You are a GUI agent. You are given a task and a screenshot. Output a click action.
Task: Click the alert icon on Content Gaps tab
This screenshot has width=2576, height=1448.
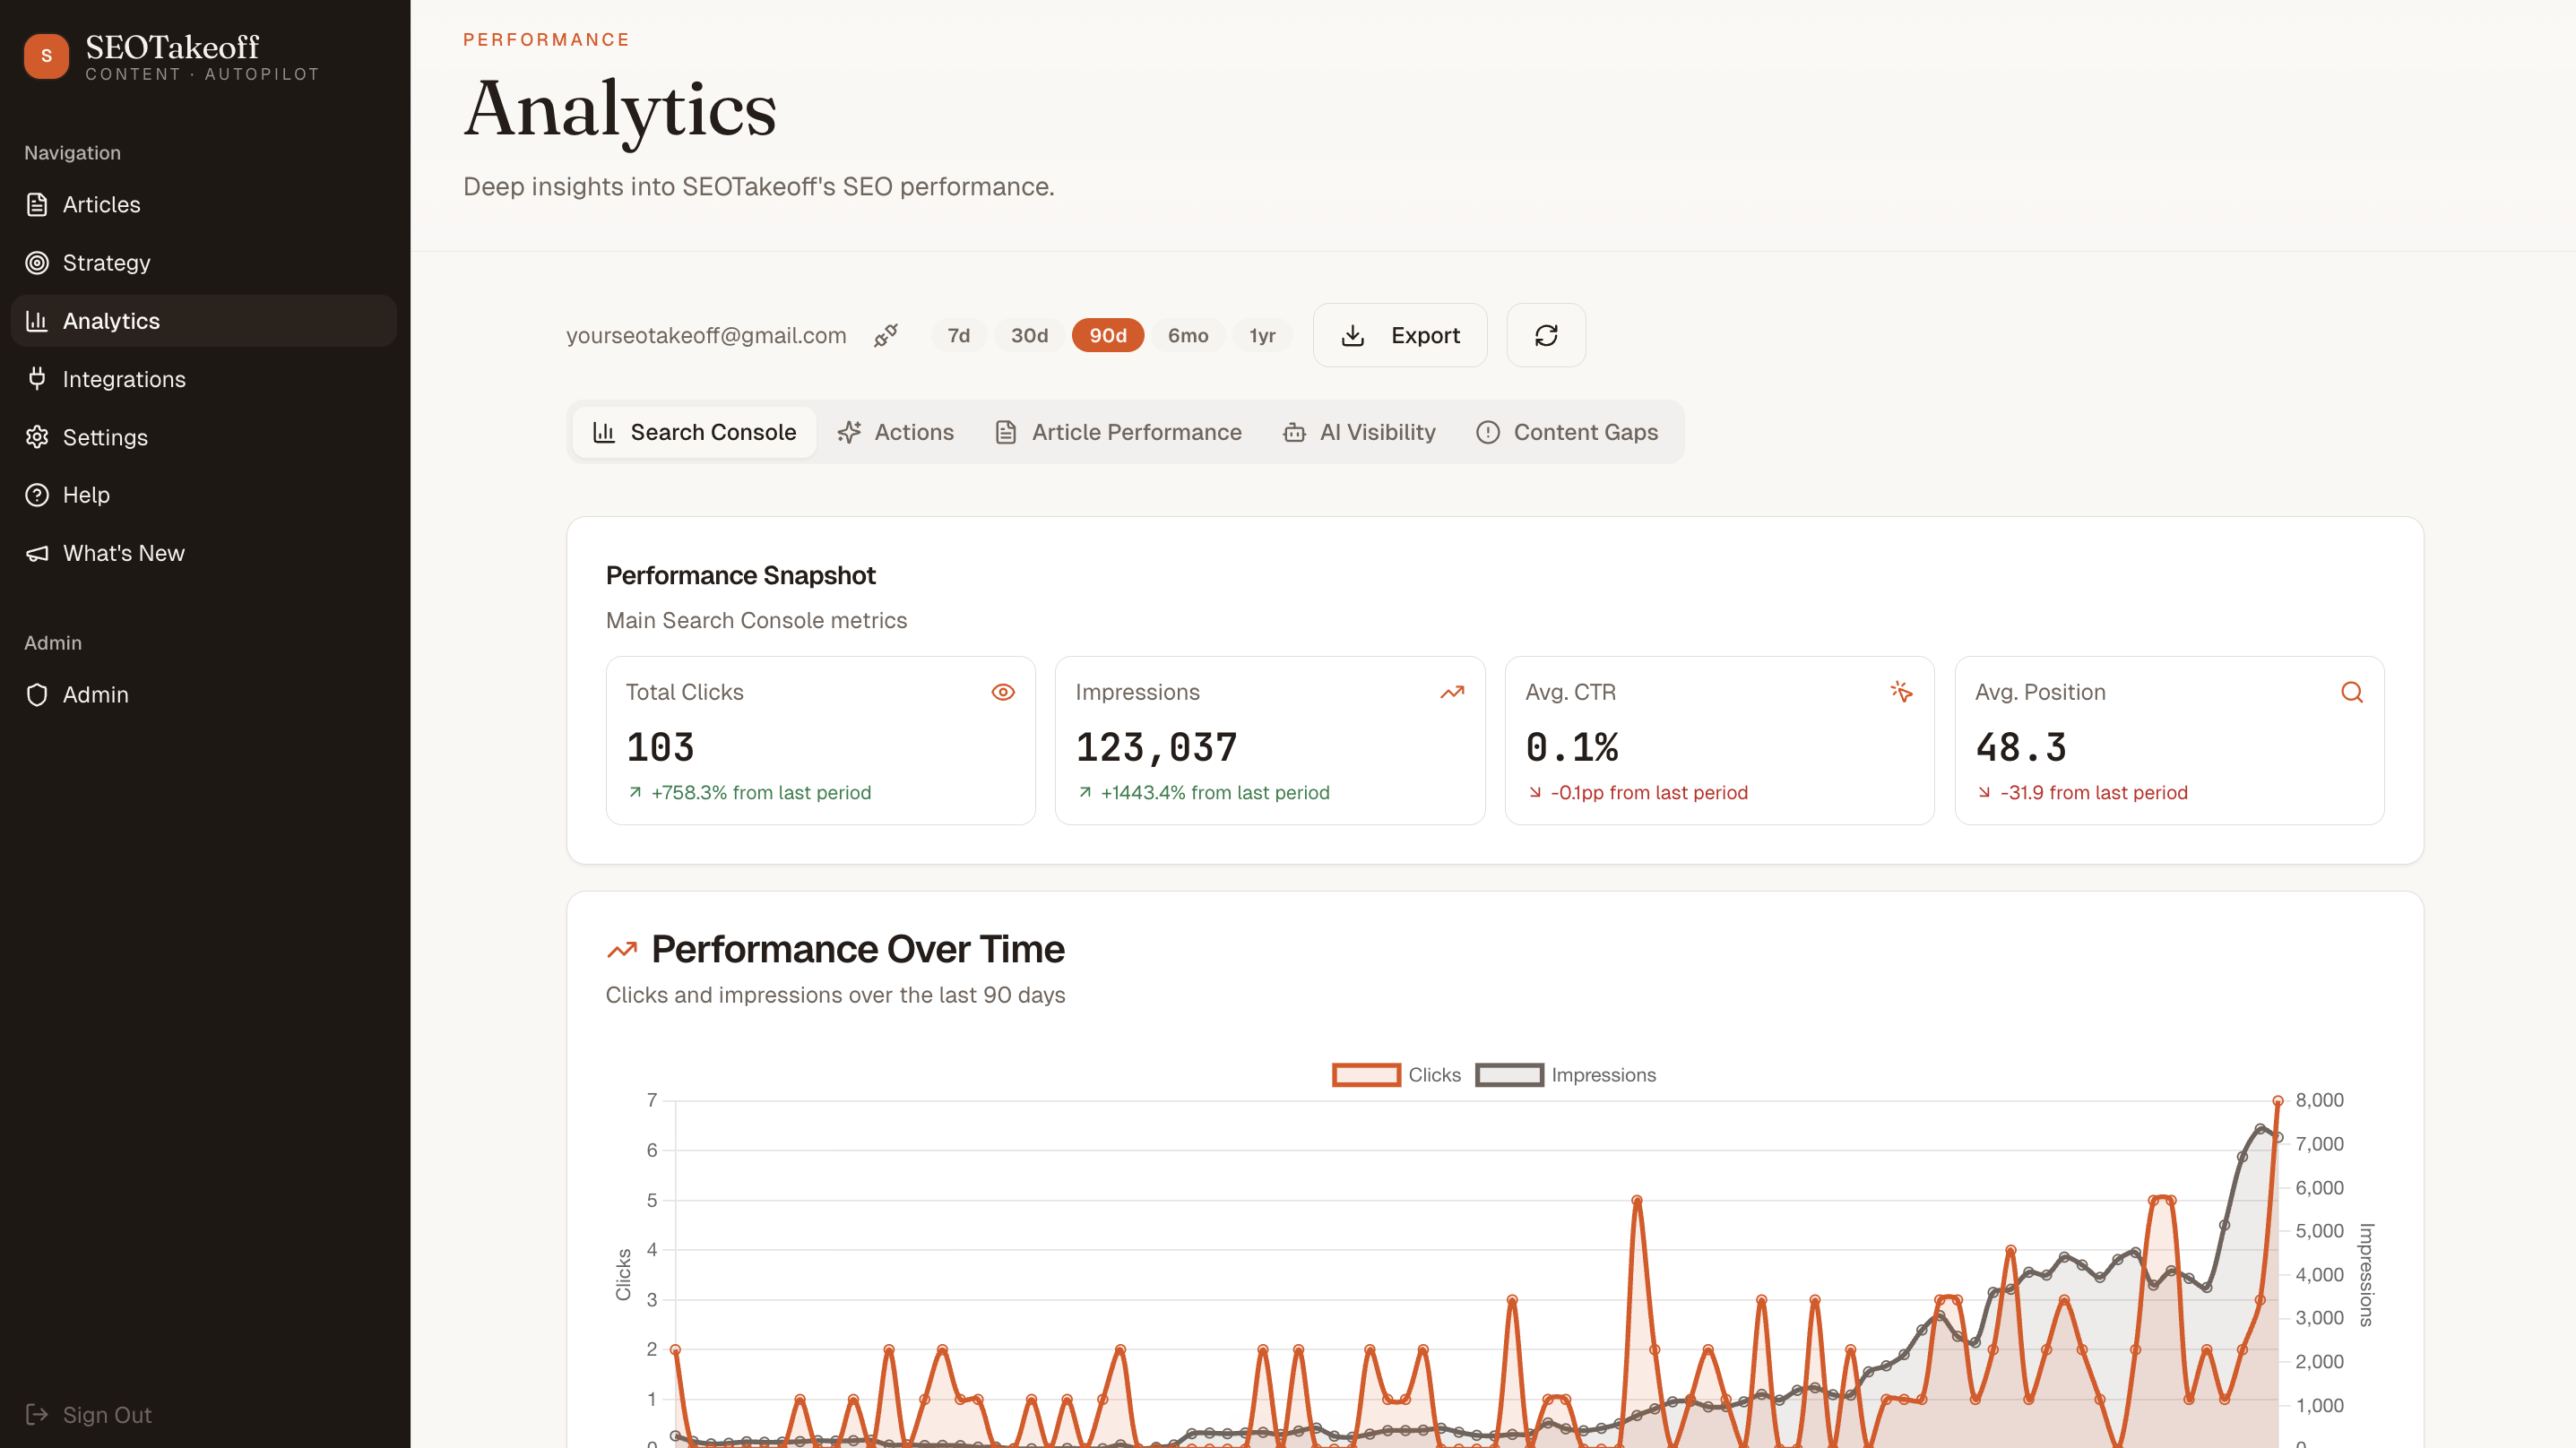(x=1488, y=432)
